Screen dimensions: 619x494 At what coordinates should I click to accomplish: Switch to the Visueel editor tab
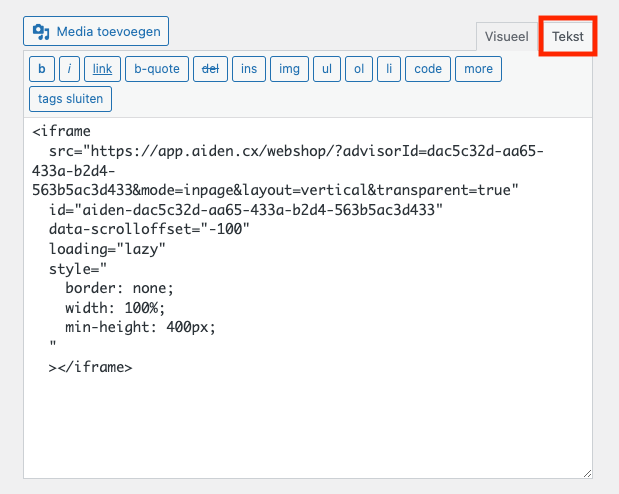(x=506, y=37)
